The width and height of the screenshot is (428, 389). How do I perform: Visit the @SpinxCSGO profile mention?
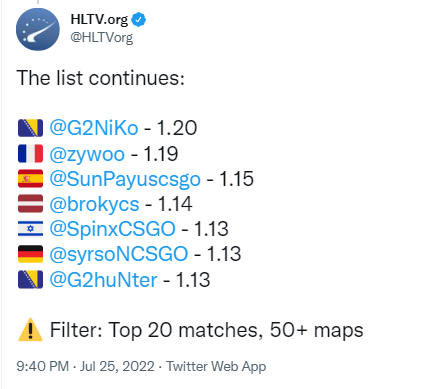pyautogui.click(x=112, y=229)
